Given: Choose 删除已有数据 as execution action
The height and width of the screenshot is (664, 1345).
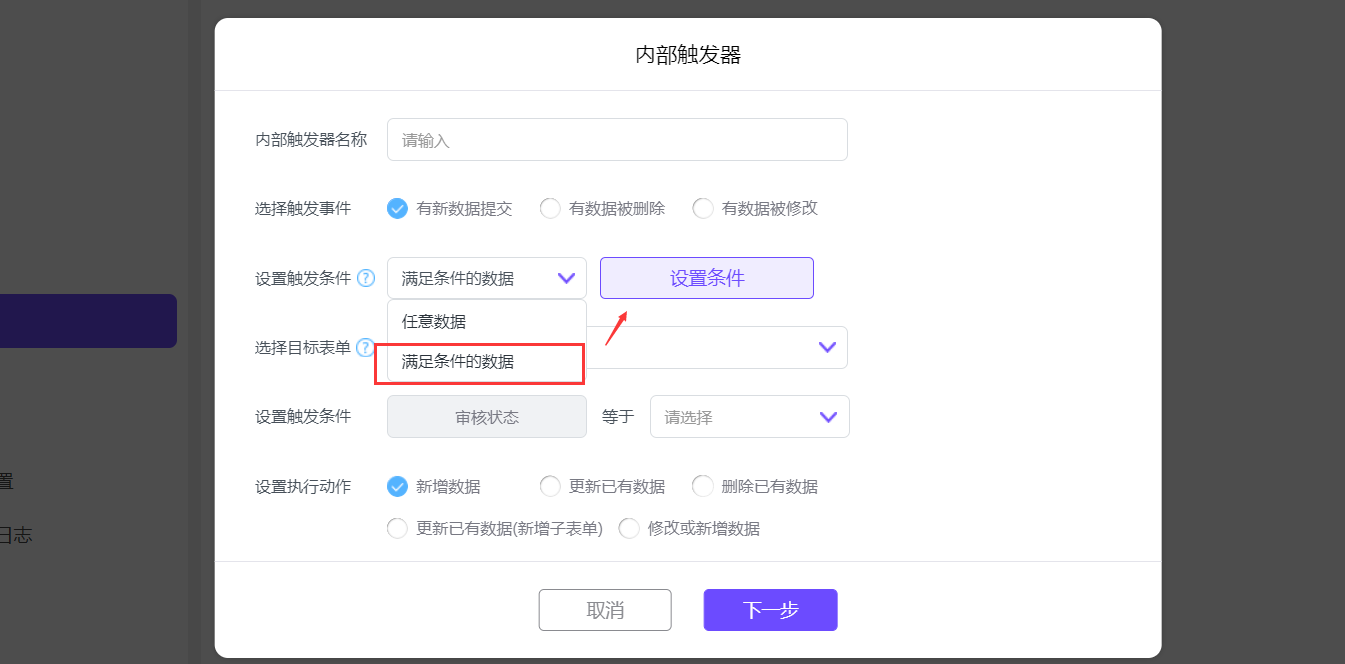Looking at the screenshot, I should pos(703,487).
